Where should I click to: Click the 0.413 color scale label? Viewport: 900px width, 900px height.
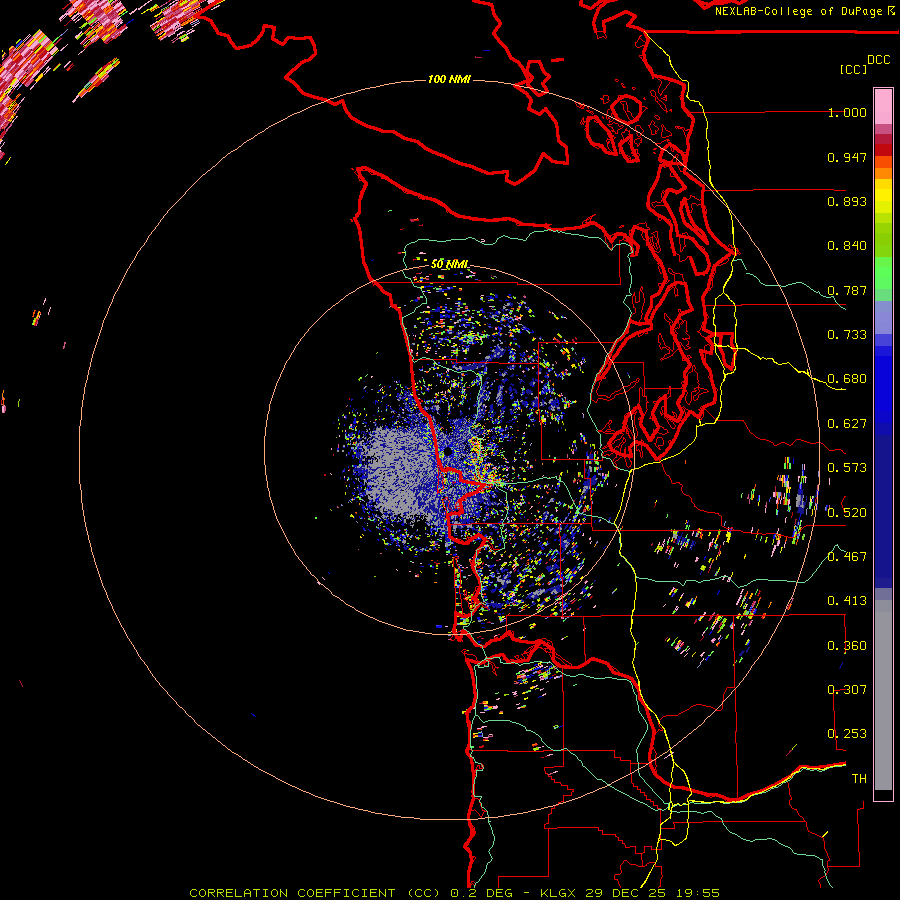pos(847,601)
